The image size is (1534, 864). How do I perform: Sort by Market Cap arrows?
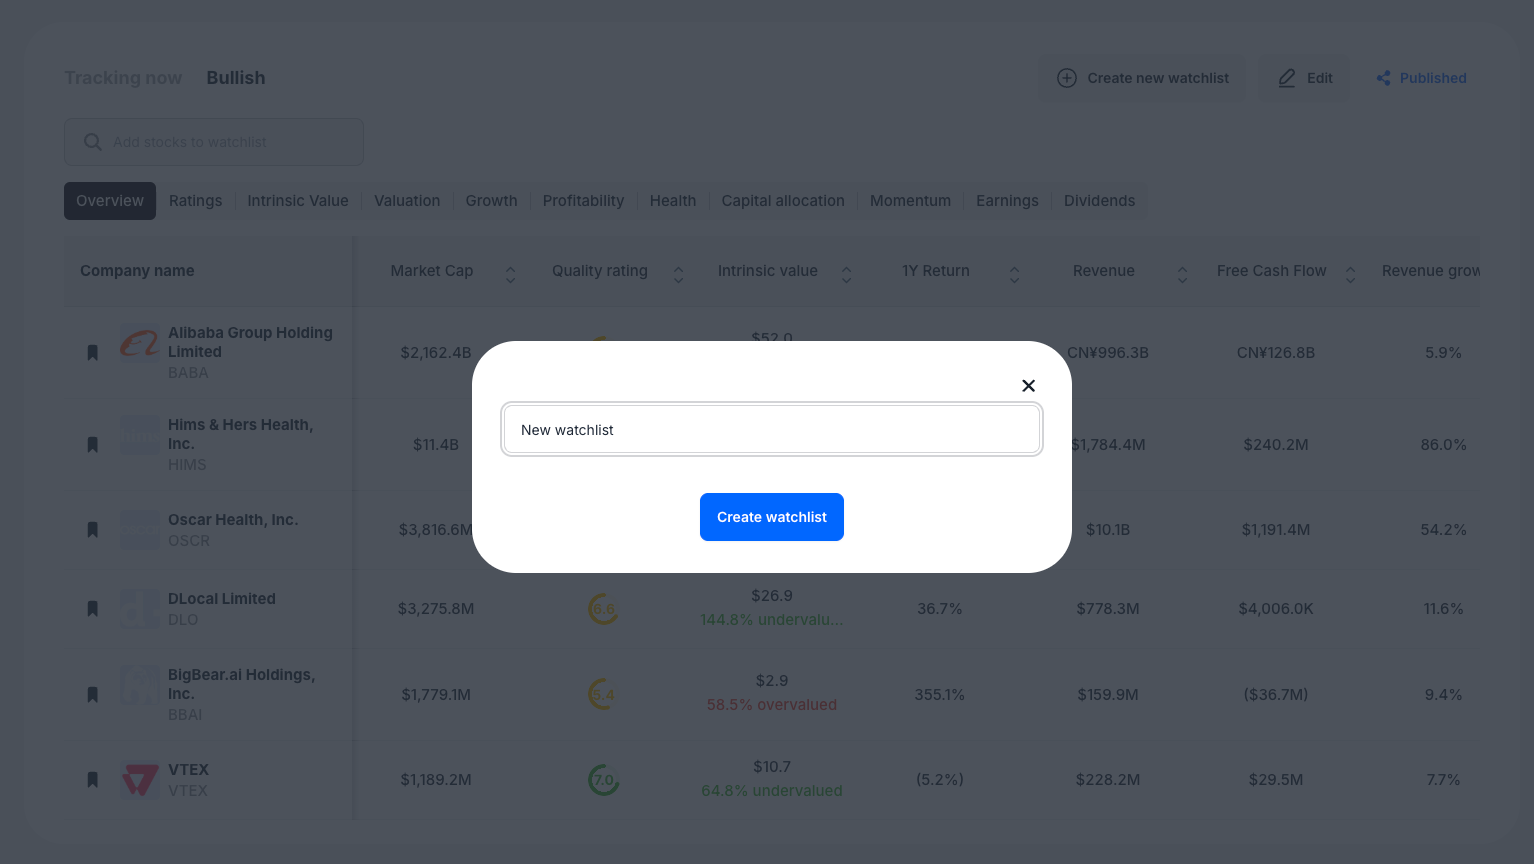point(510,274)
